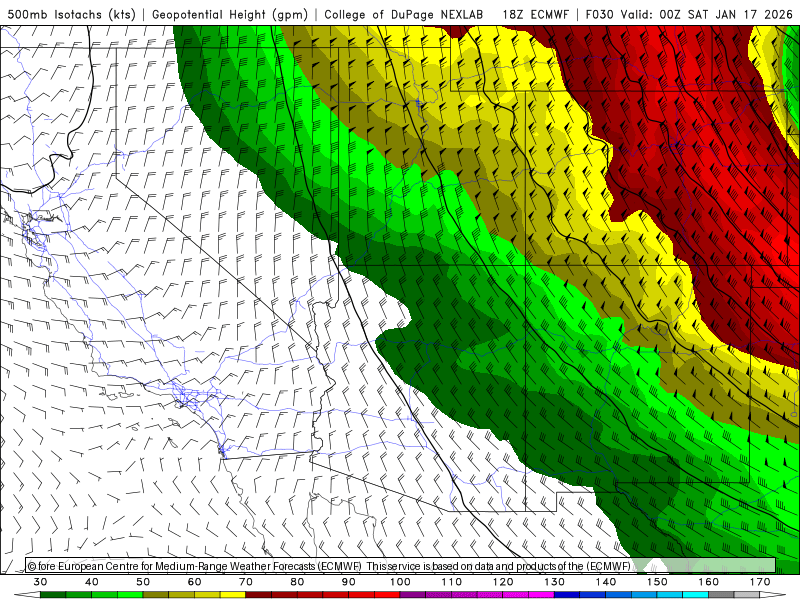Pick the purple swatch right of 100
This screenshot has height=600, width=800.
point(413,595)
